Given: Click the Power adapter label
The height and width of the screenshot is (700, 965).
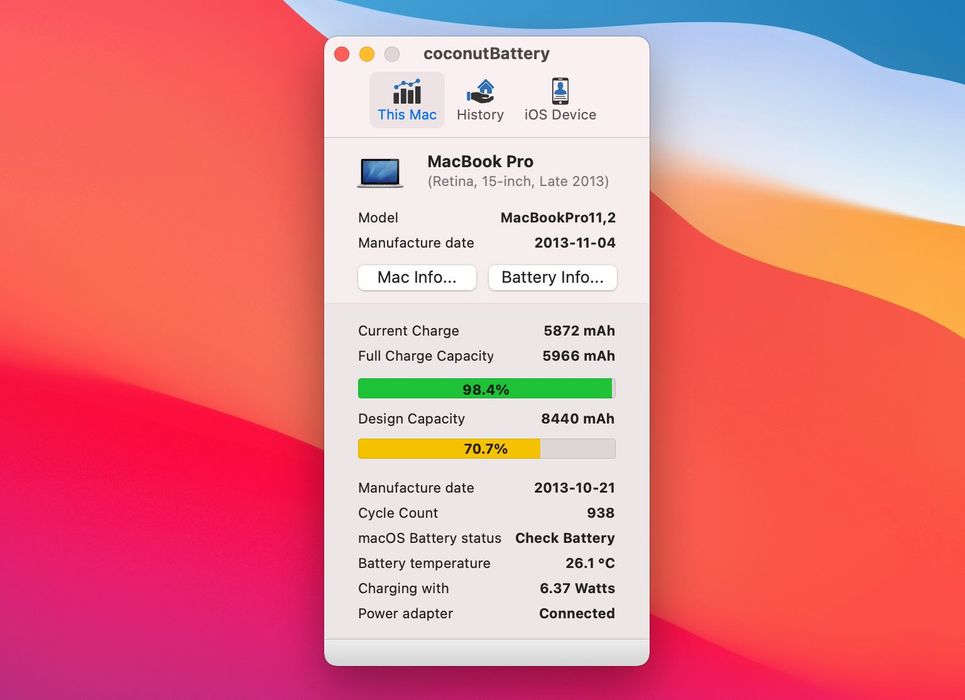Looking at the screenshot, I should pyautogui.click(x=406, y=614).
